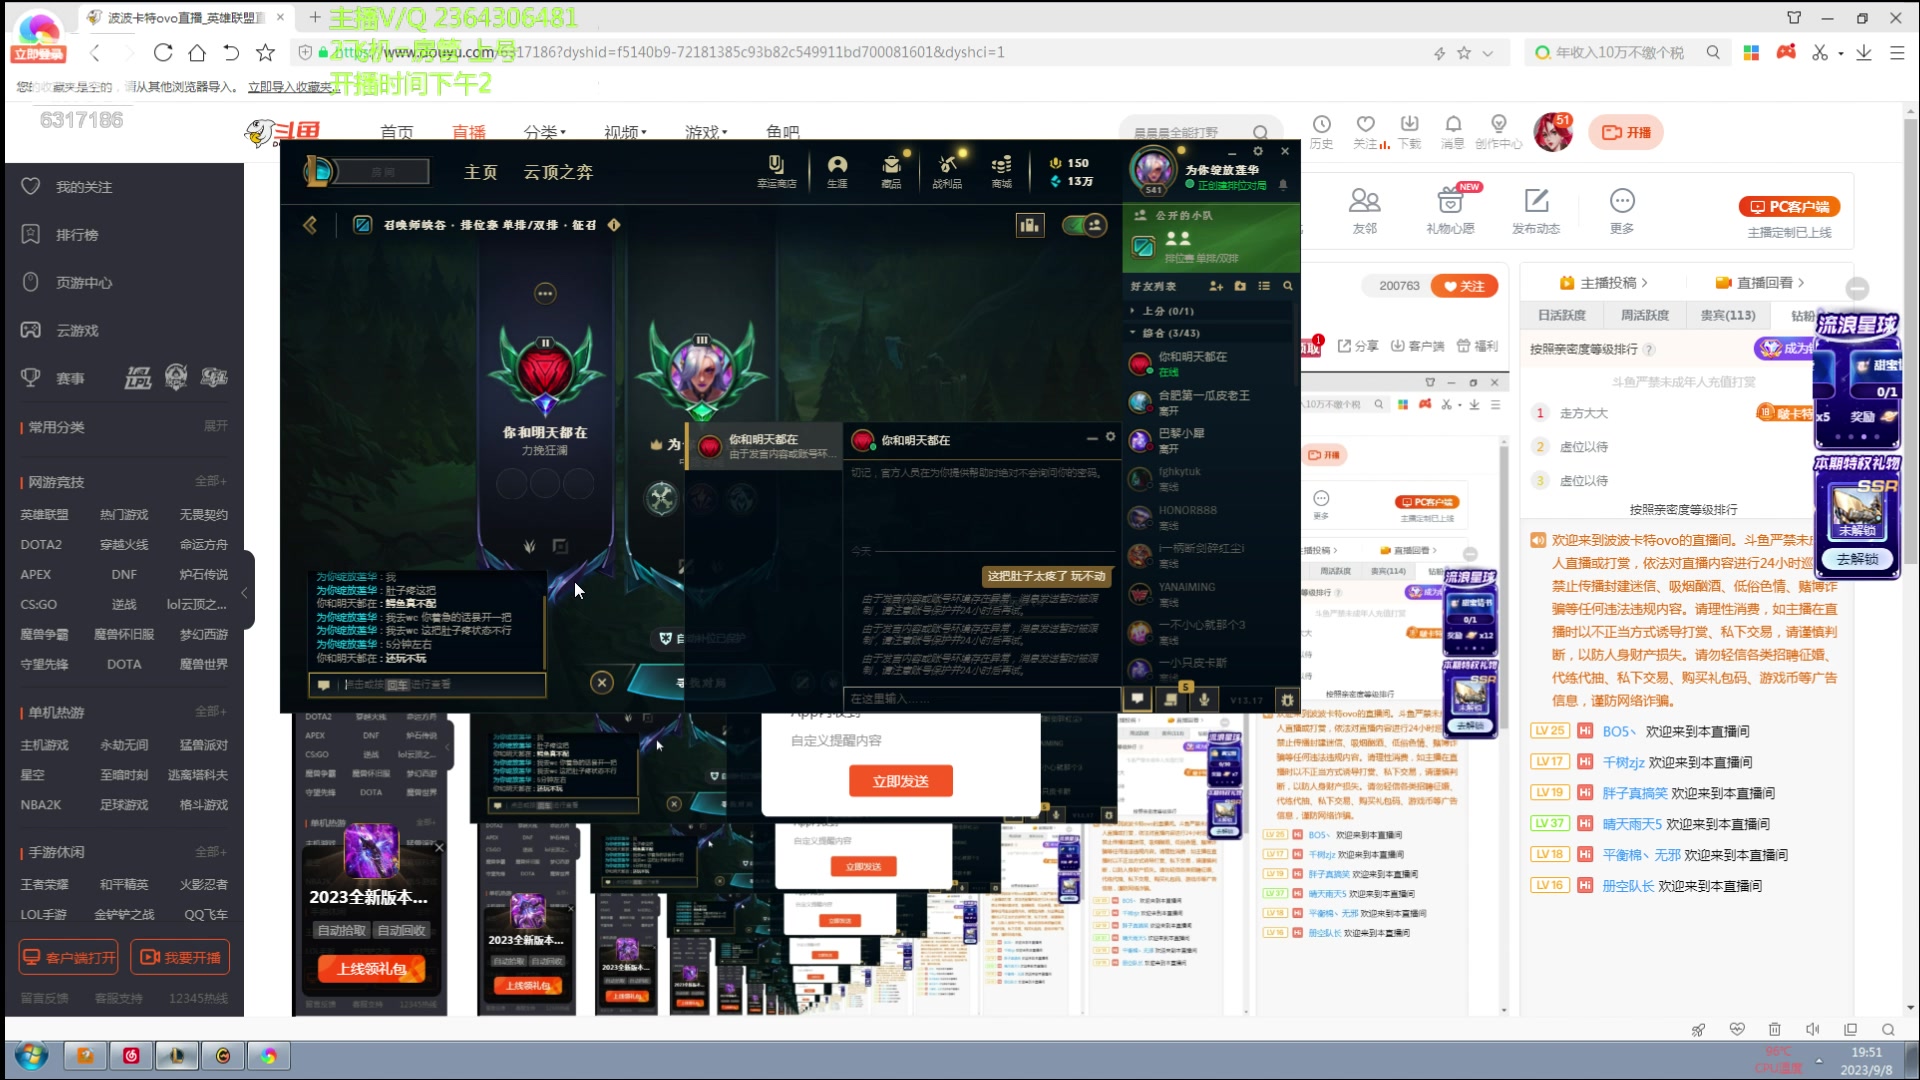Switch to 主页 tab in League client

(480, 172)
